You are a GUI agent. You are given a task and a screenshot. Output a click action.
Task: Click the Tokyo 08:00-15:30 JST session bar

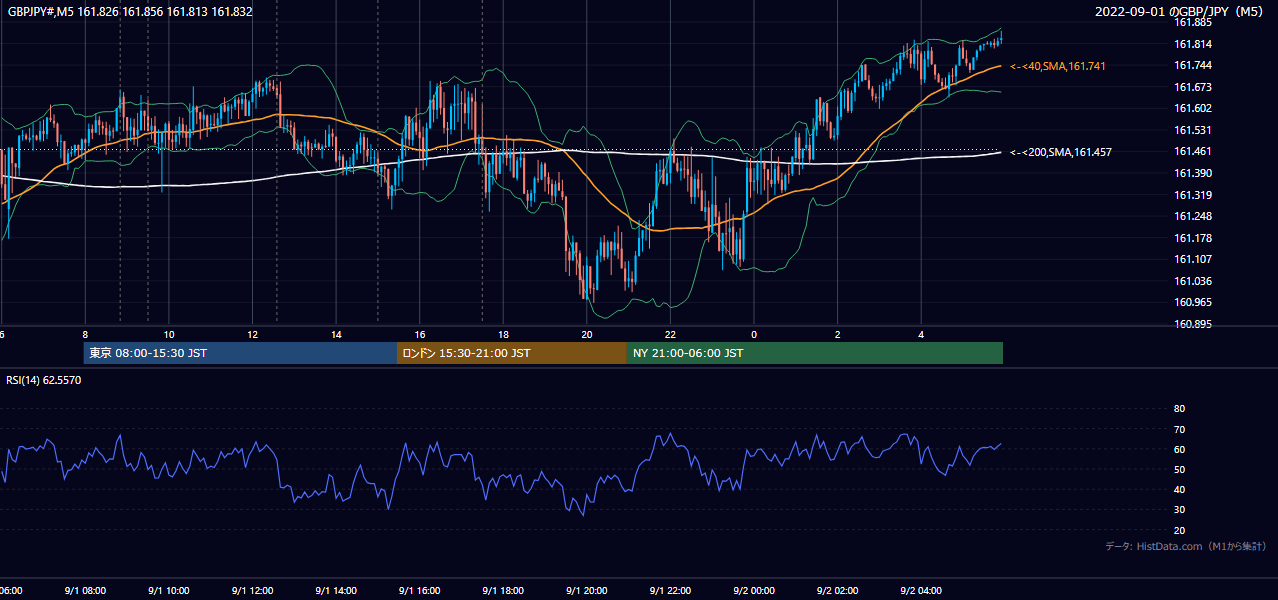pyautogui.click(x=240, y=353)
